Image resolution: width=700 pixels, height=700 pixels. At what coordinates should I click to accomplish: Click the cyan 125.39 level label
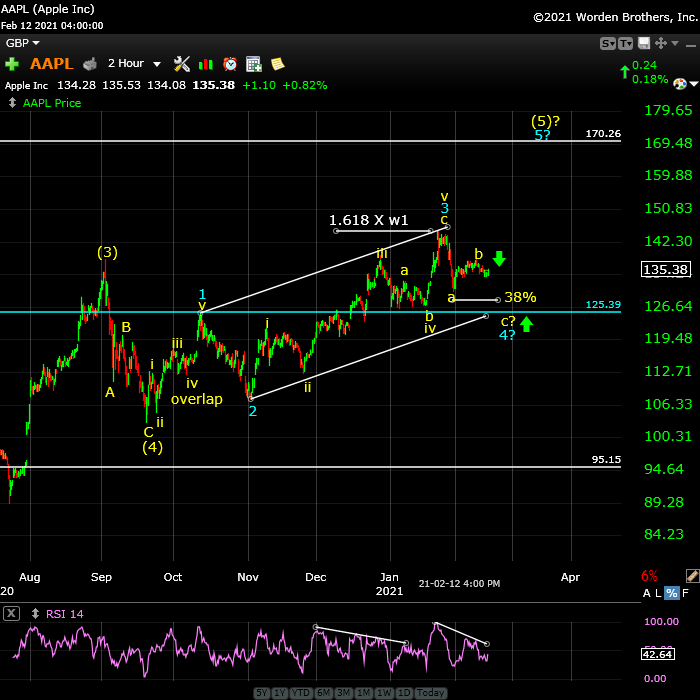[603, 304]
